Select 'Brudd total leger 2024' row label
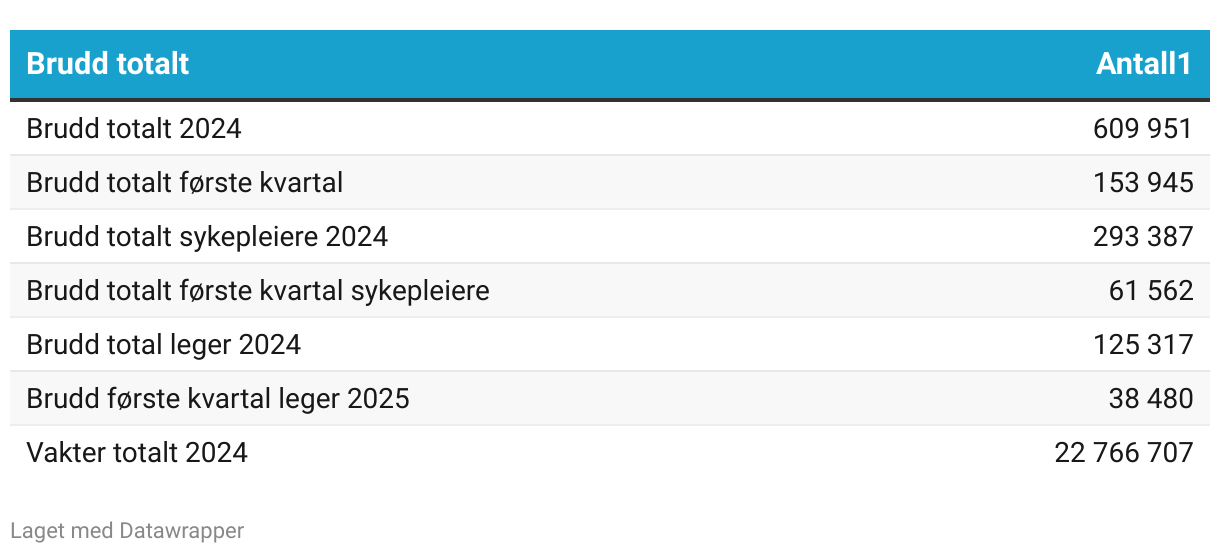1220x554 pixels. point(164,345)
